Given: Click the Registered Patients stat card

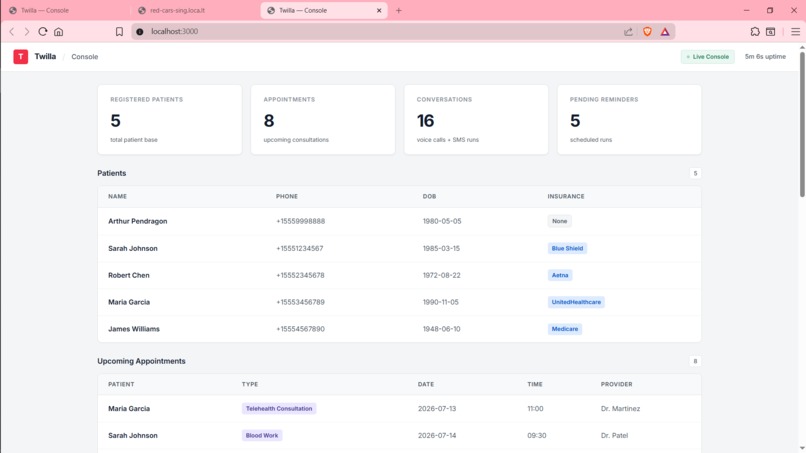Looking at the screenshot, I should [170, 119].
